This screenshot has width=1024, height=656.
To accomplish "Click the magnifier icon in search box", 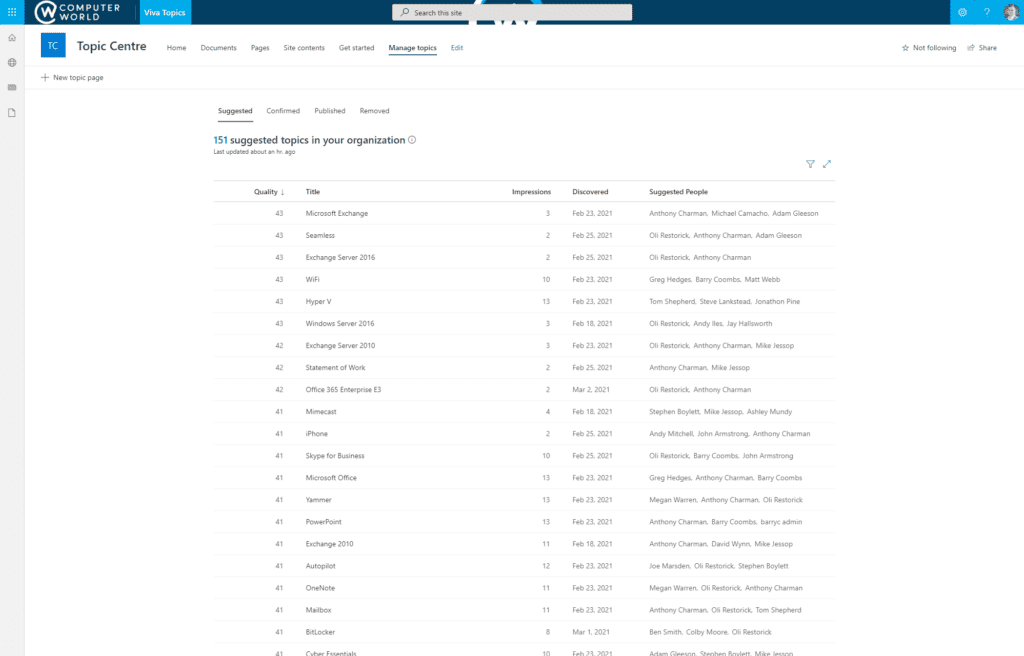I will (405, 12).
